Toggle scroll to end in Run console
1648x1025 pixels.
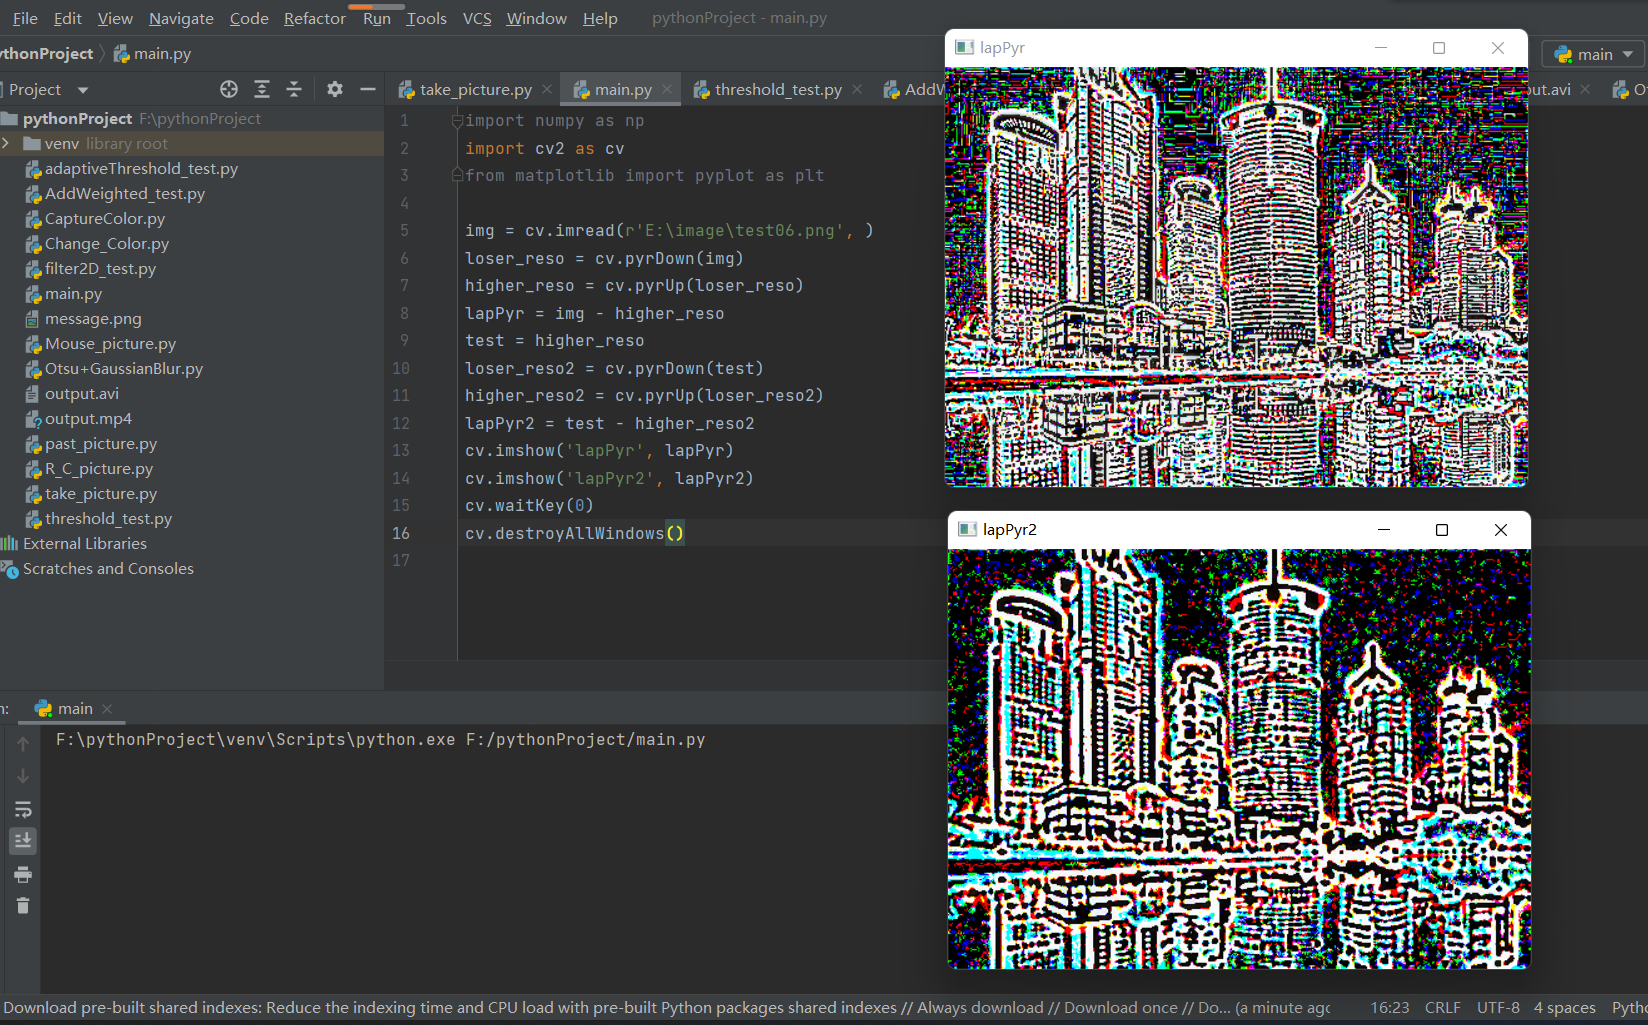(x=23, y=841)
